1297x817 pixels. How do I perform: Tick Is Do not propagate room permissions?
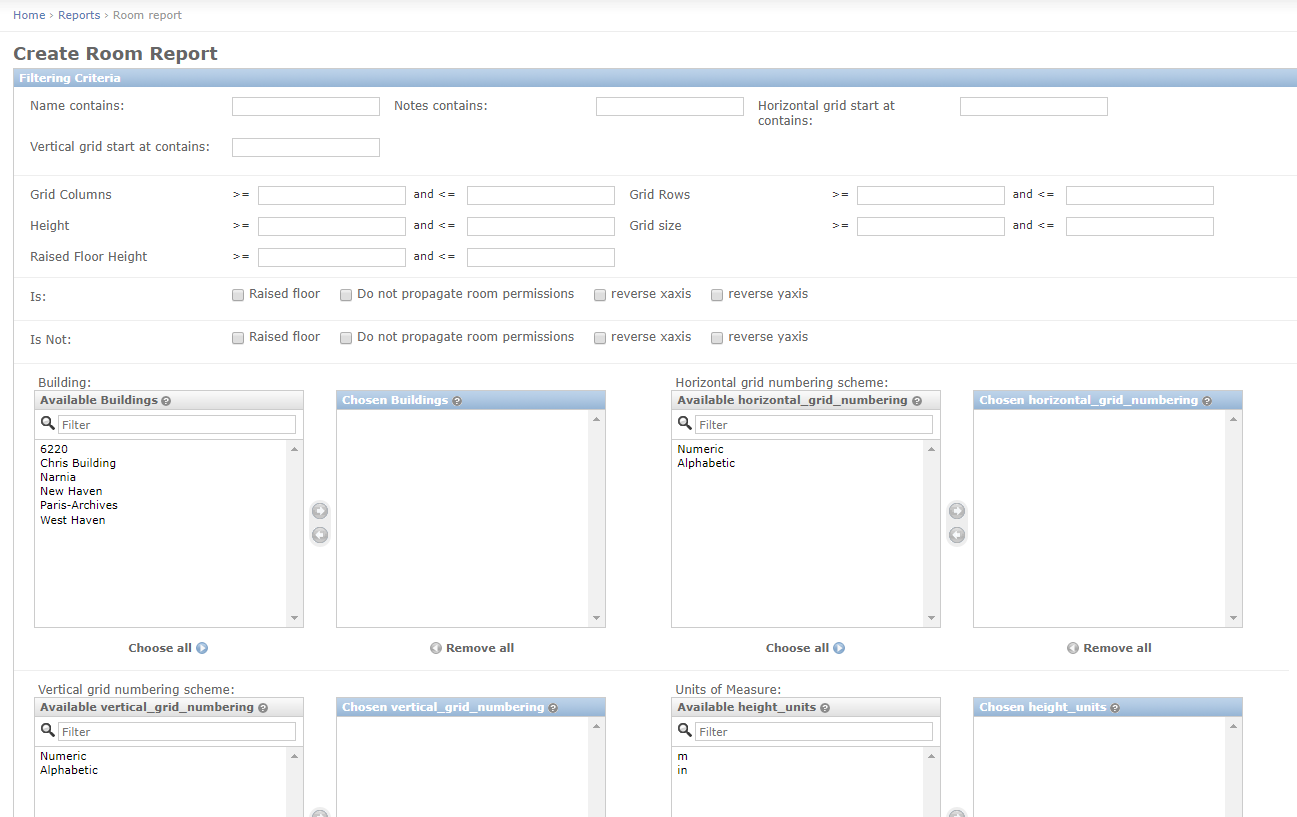tap(346, 295)
